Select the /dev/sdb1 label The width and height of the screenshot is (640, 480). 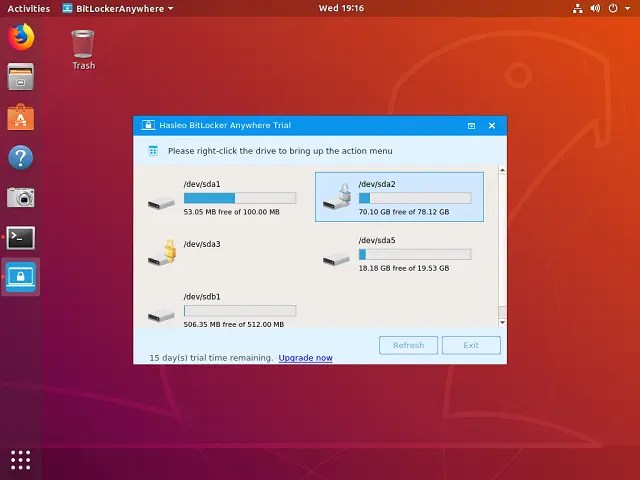pos(202,297)
